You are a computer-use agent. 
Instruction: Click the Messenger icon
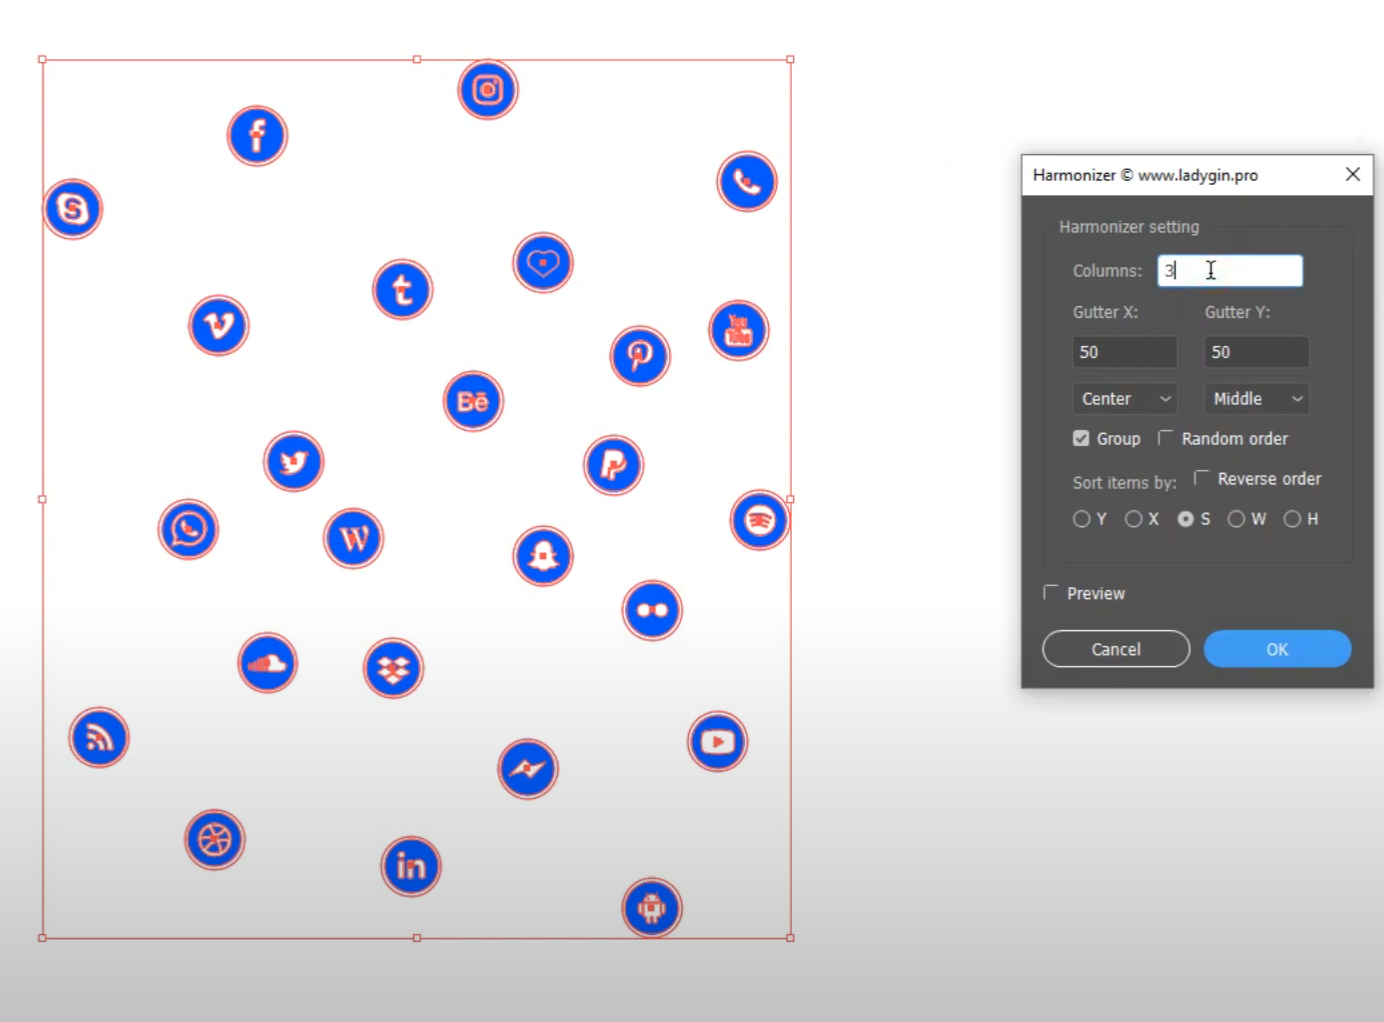[x=528, y=769]
